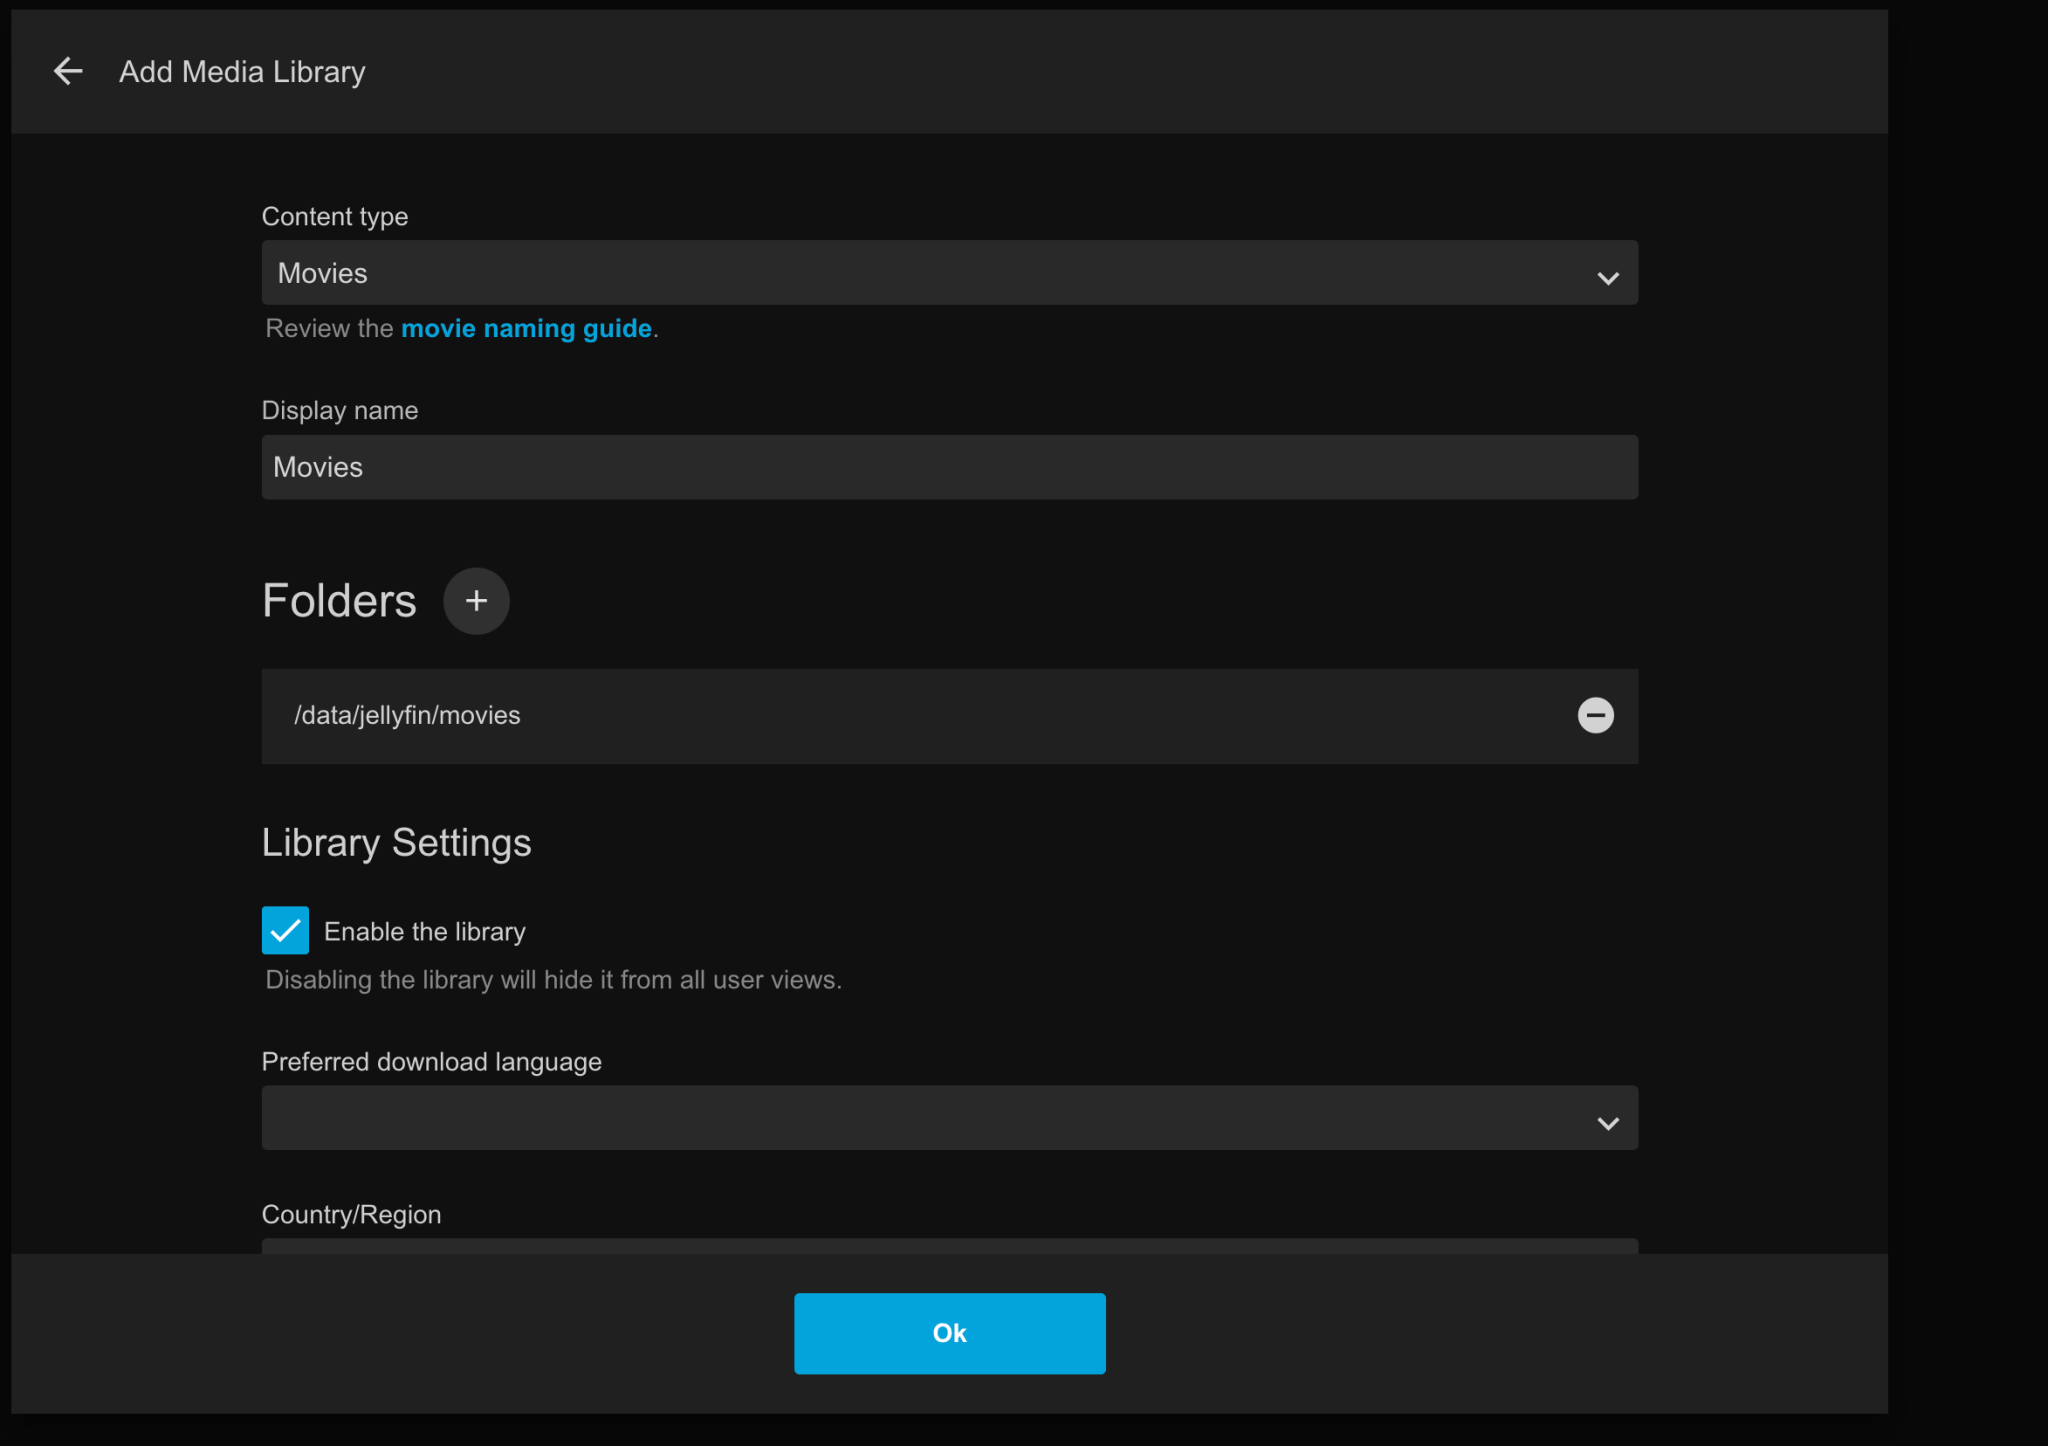This screenshot has width=2048, height=1446.
Task: Open the Country/Region selector
Action: click(950, 1252)
